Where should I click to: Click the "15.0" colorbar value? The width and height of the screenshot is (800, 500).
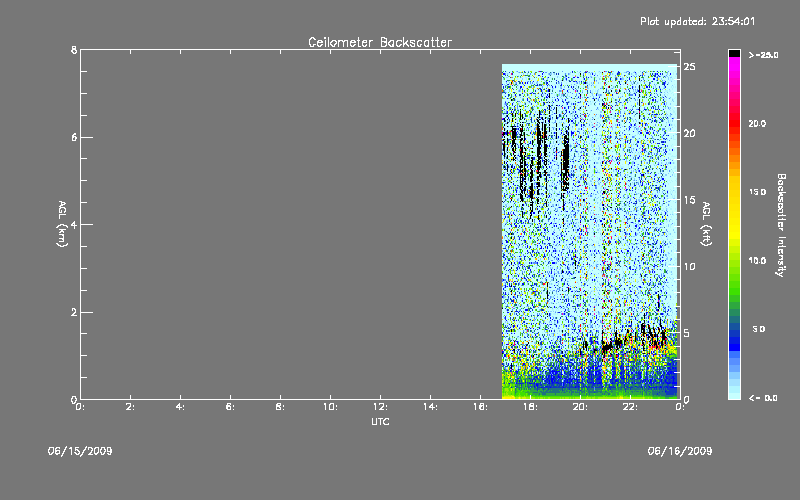(x=757, y=192)
